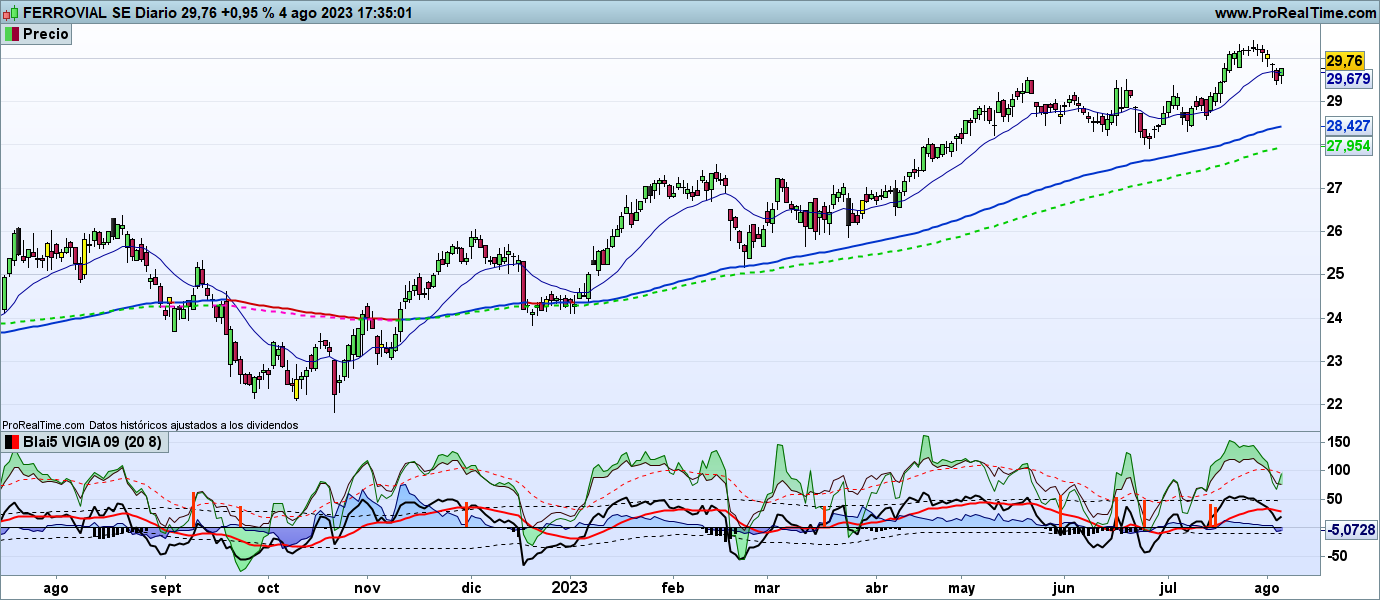Click the yellow 29,76 current price tag
1380x600 pixels.
(1343, 61)
